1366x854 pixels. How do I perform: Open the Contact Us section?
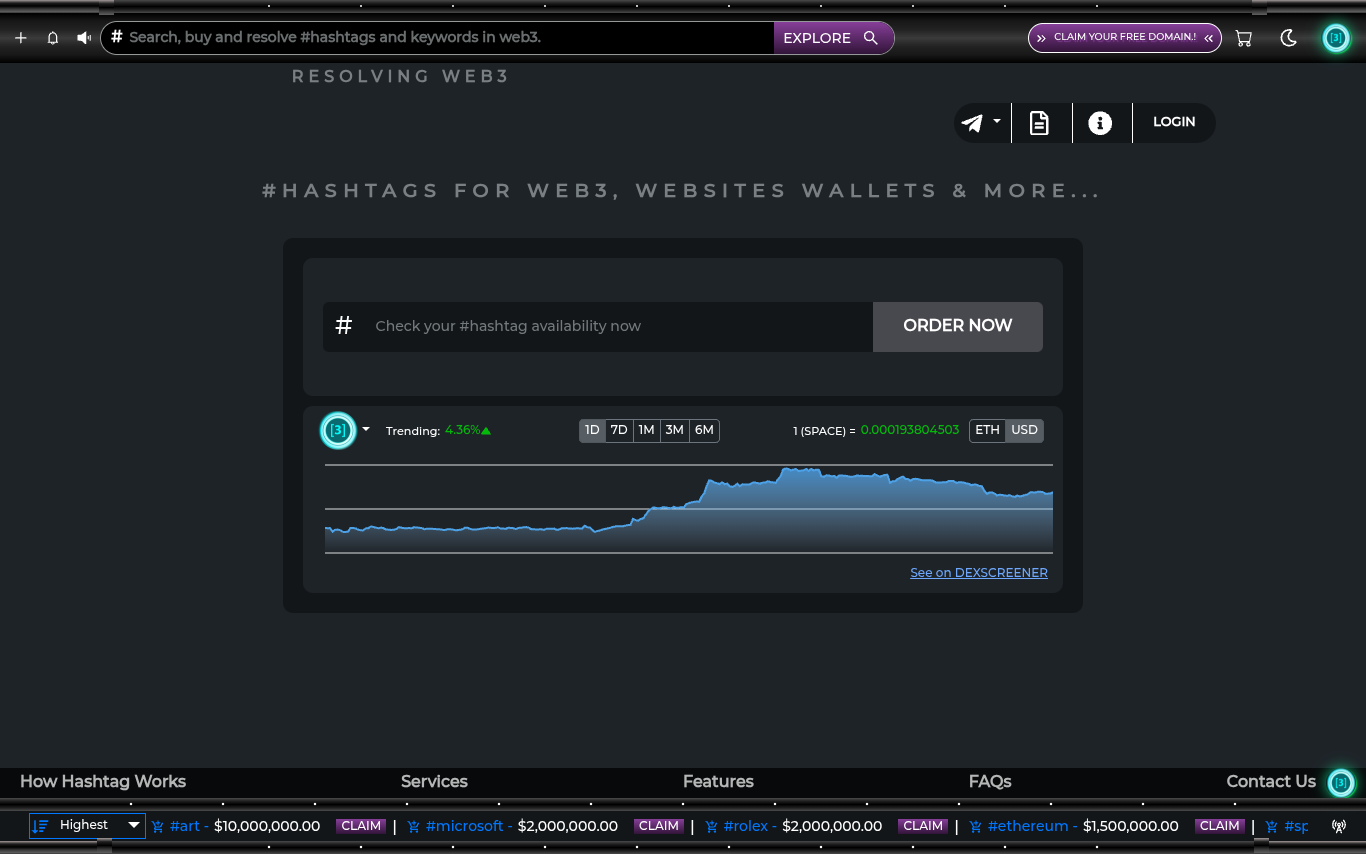[1271, 782]
